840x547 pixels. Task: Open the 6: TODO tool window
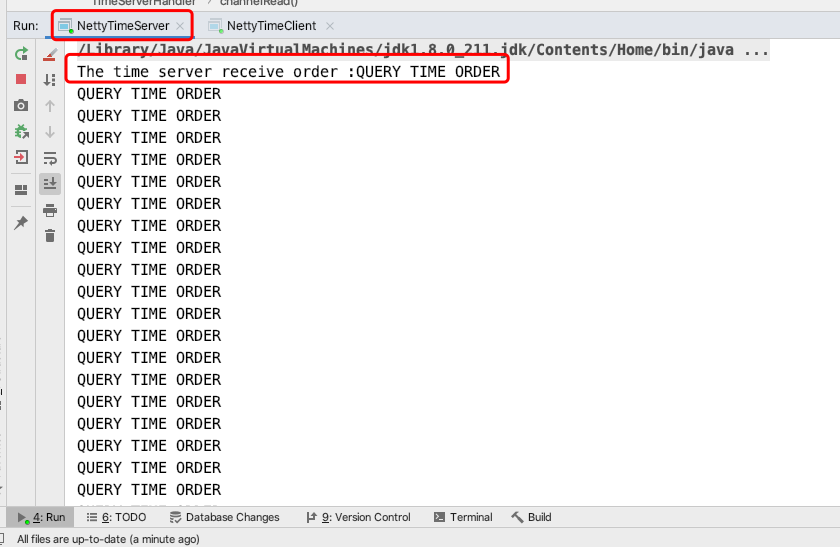[116, 517]
